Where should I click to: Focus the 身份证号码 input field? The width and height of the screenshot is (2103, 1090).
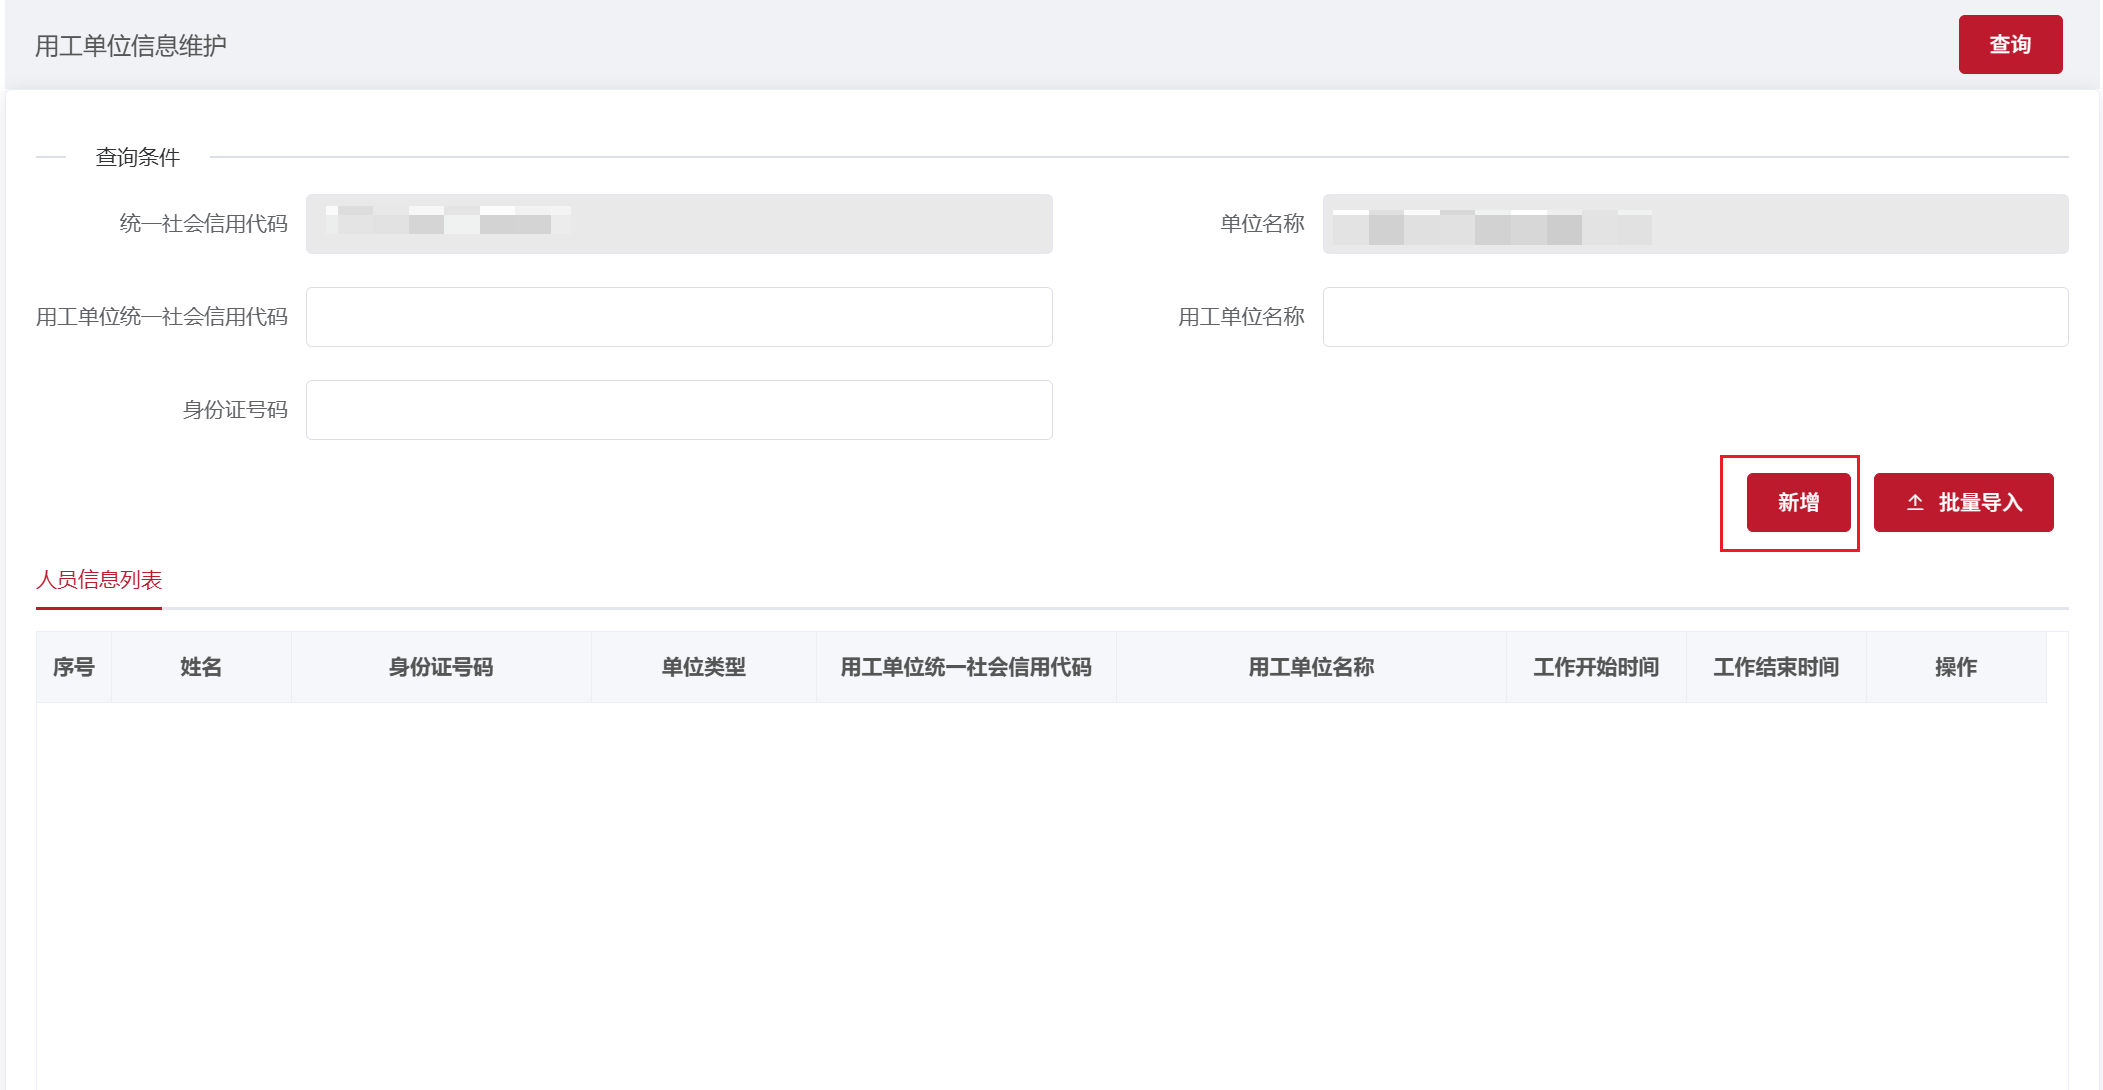click(x=679, y=410)
